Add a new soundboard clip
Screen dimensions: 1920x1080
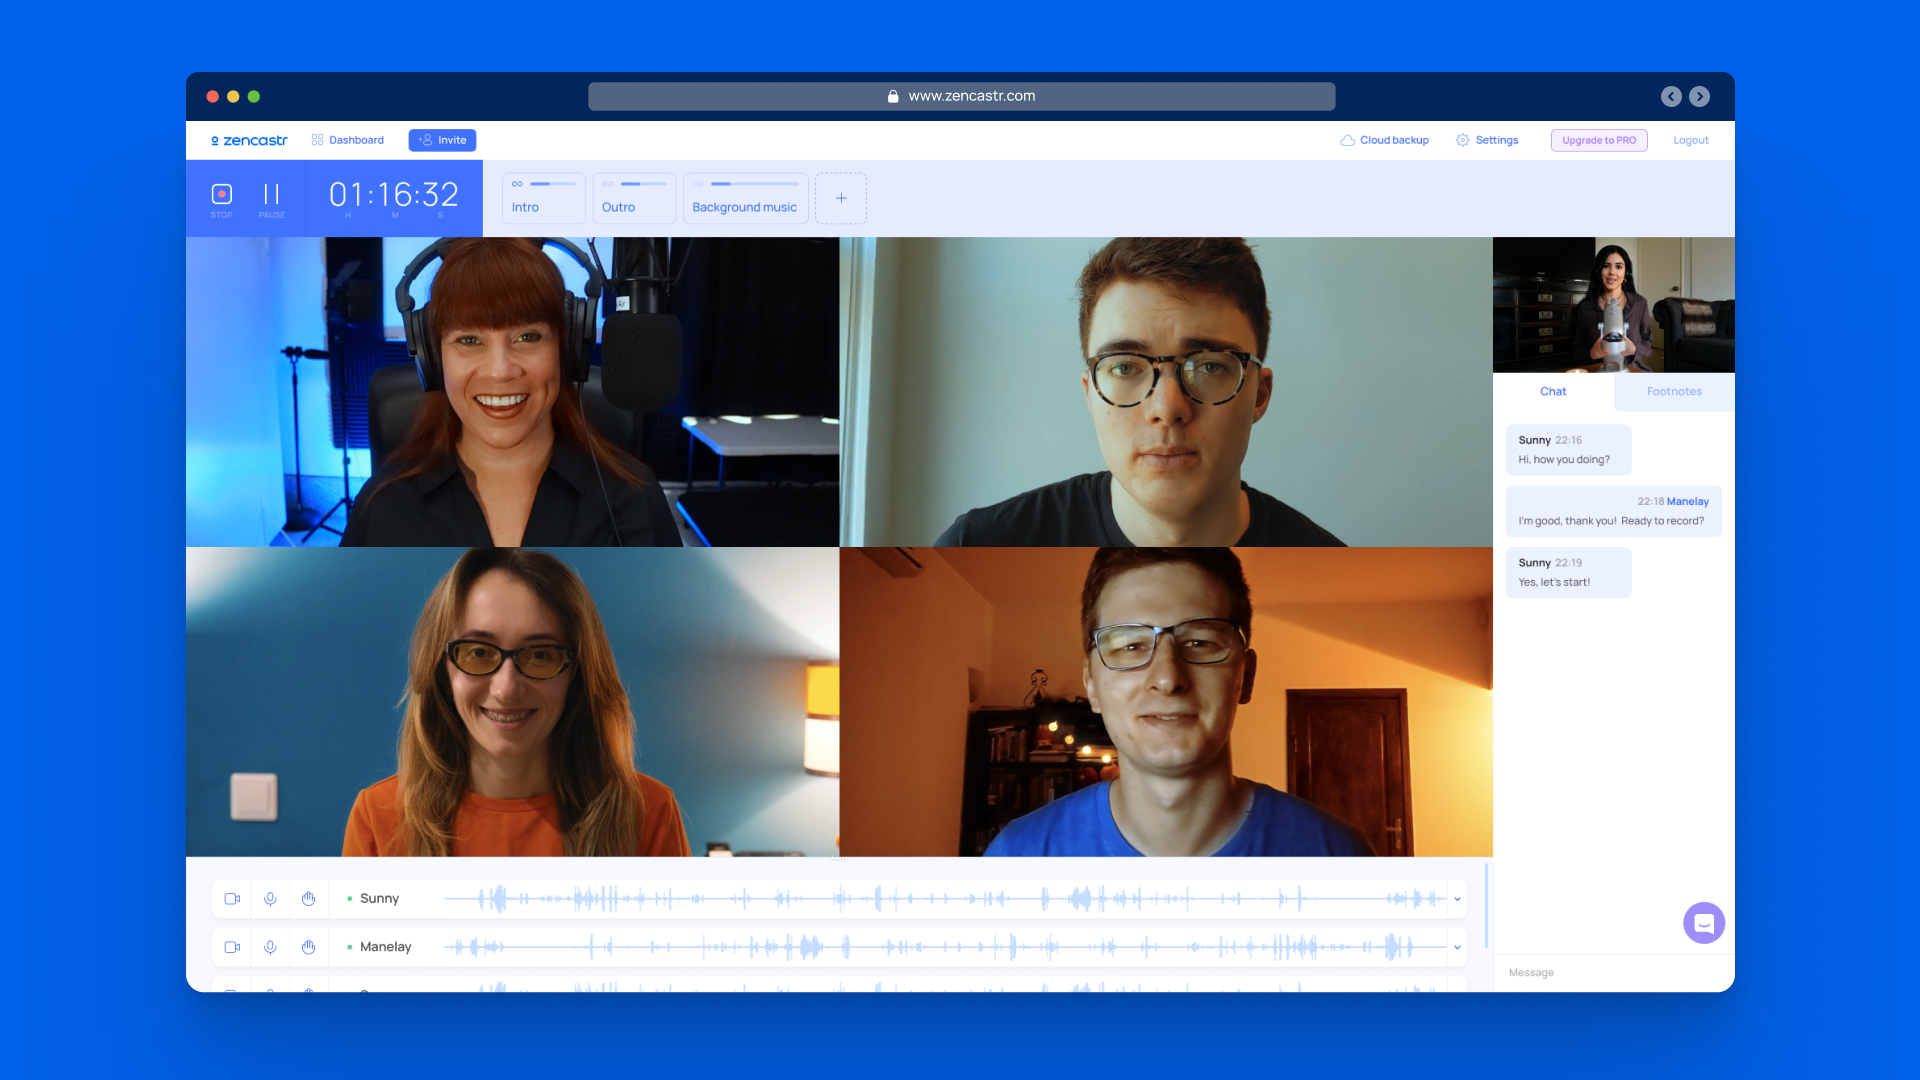(x=841, y=198)
